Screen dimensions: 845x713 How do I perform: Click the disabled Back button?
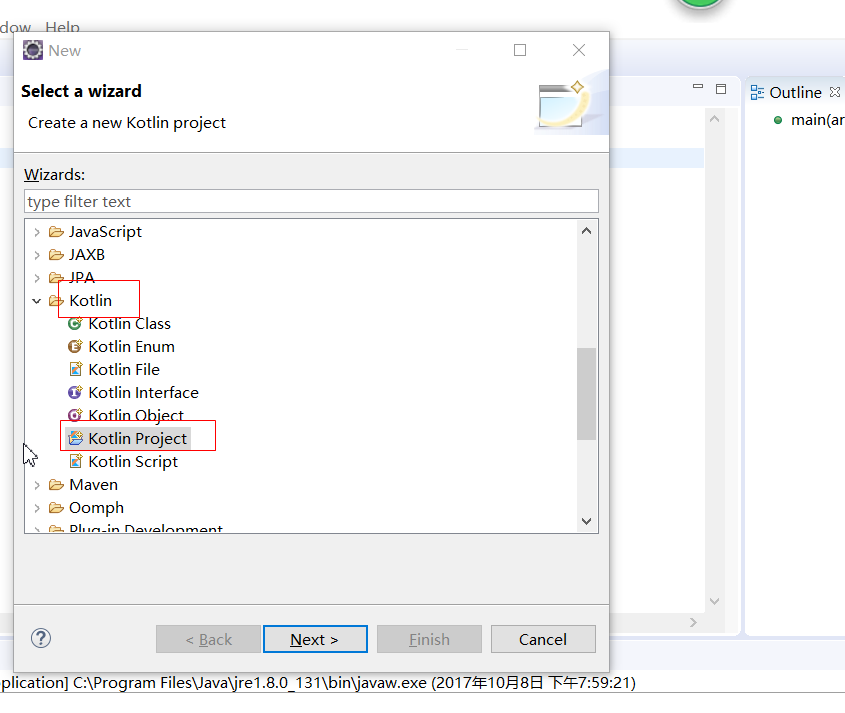click(x=209, y=639)
